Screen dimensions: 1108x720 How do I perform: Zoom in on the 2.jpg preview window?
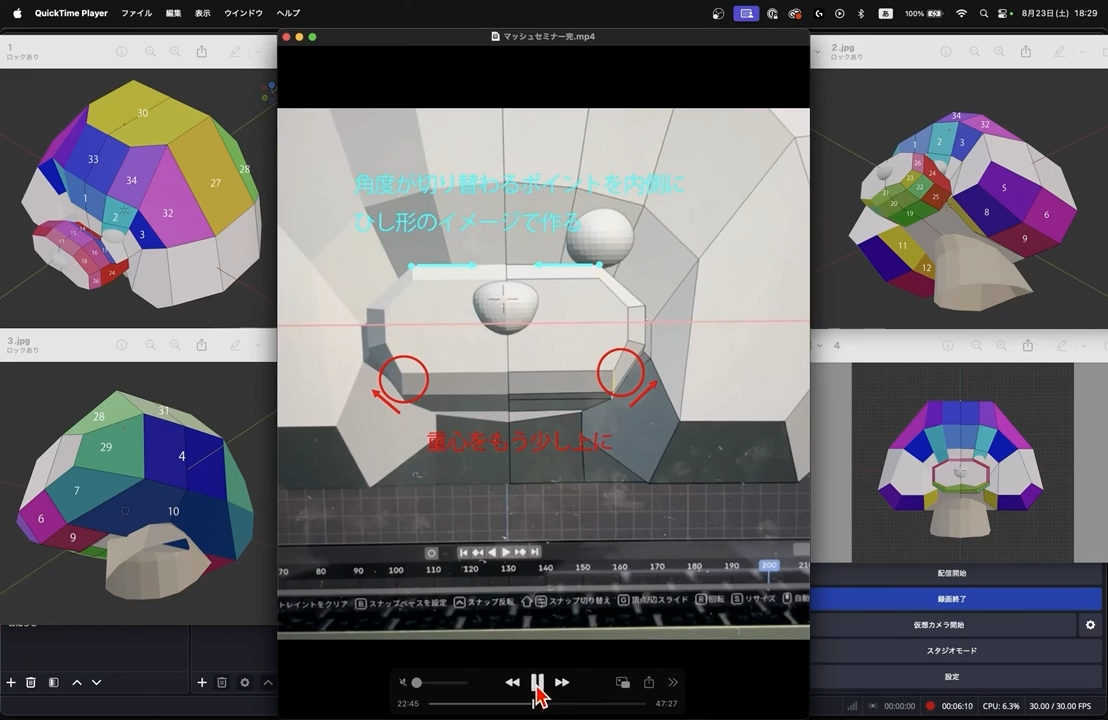click(1002, 52)
